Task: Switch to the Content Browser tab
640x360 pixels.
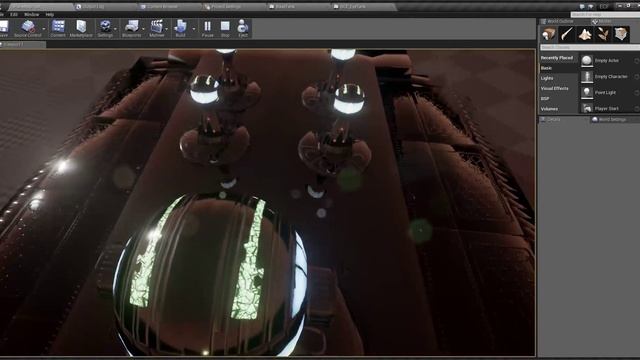Action: (x=162, y=7)
